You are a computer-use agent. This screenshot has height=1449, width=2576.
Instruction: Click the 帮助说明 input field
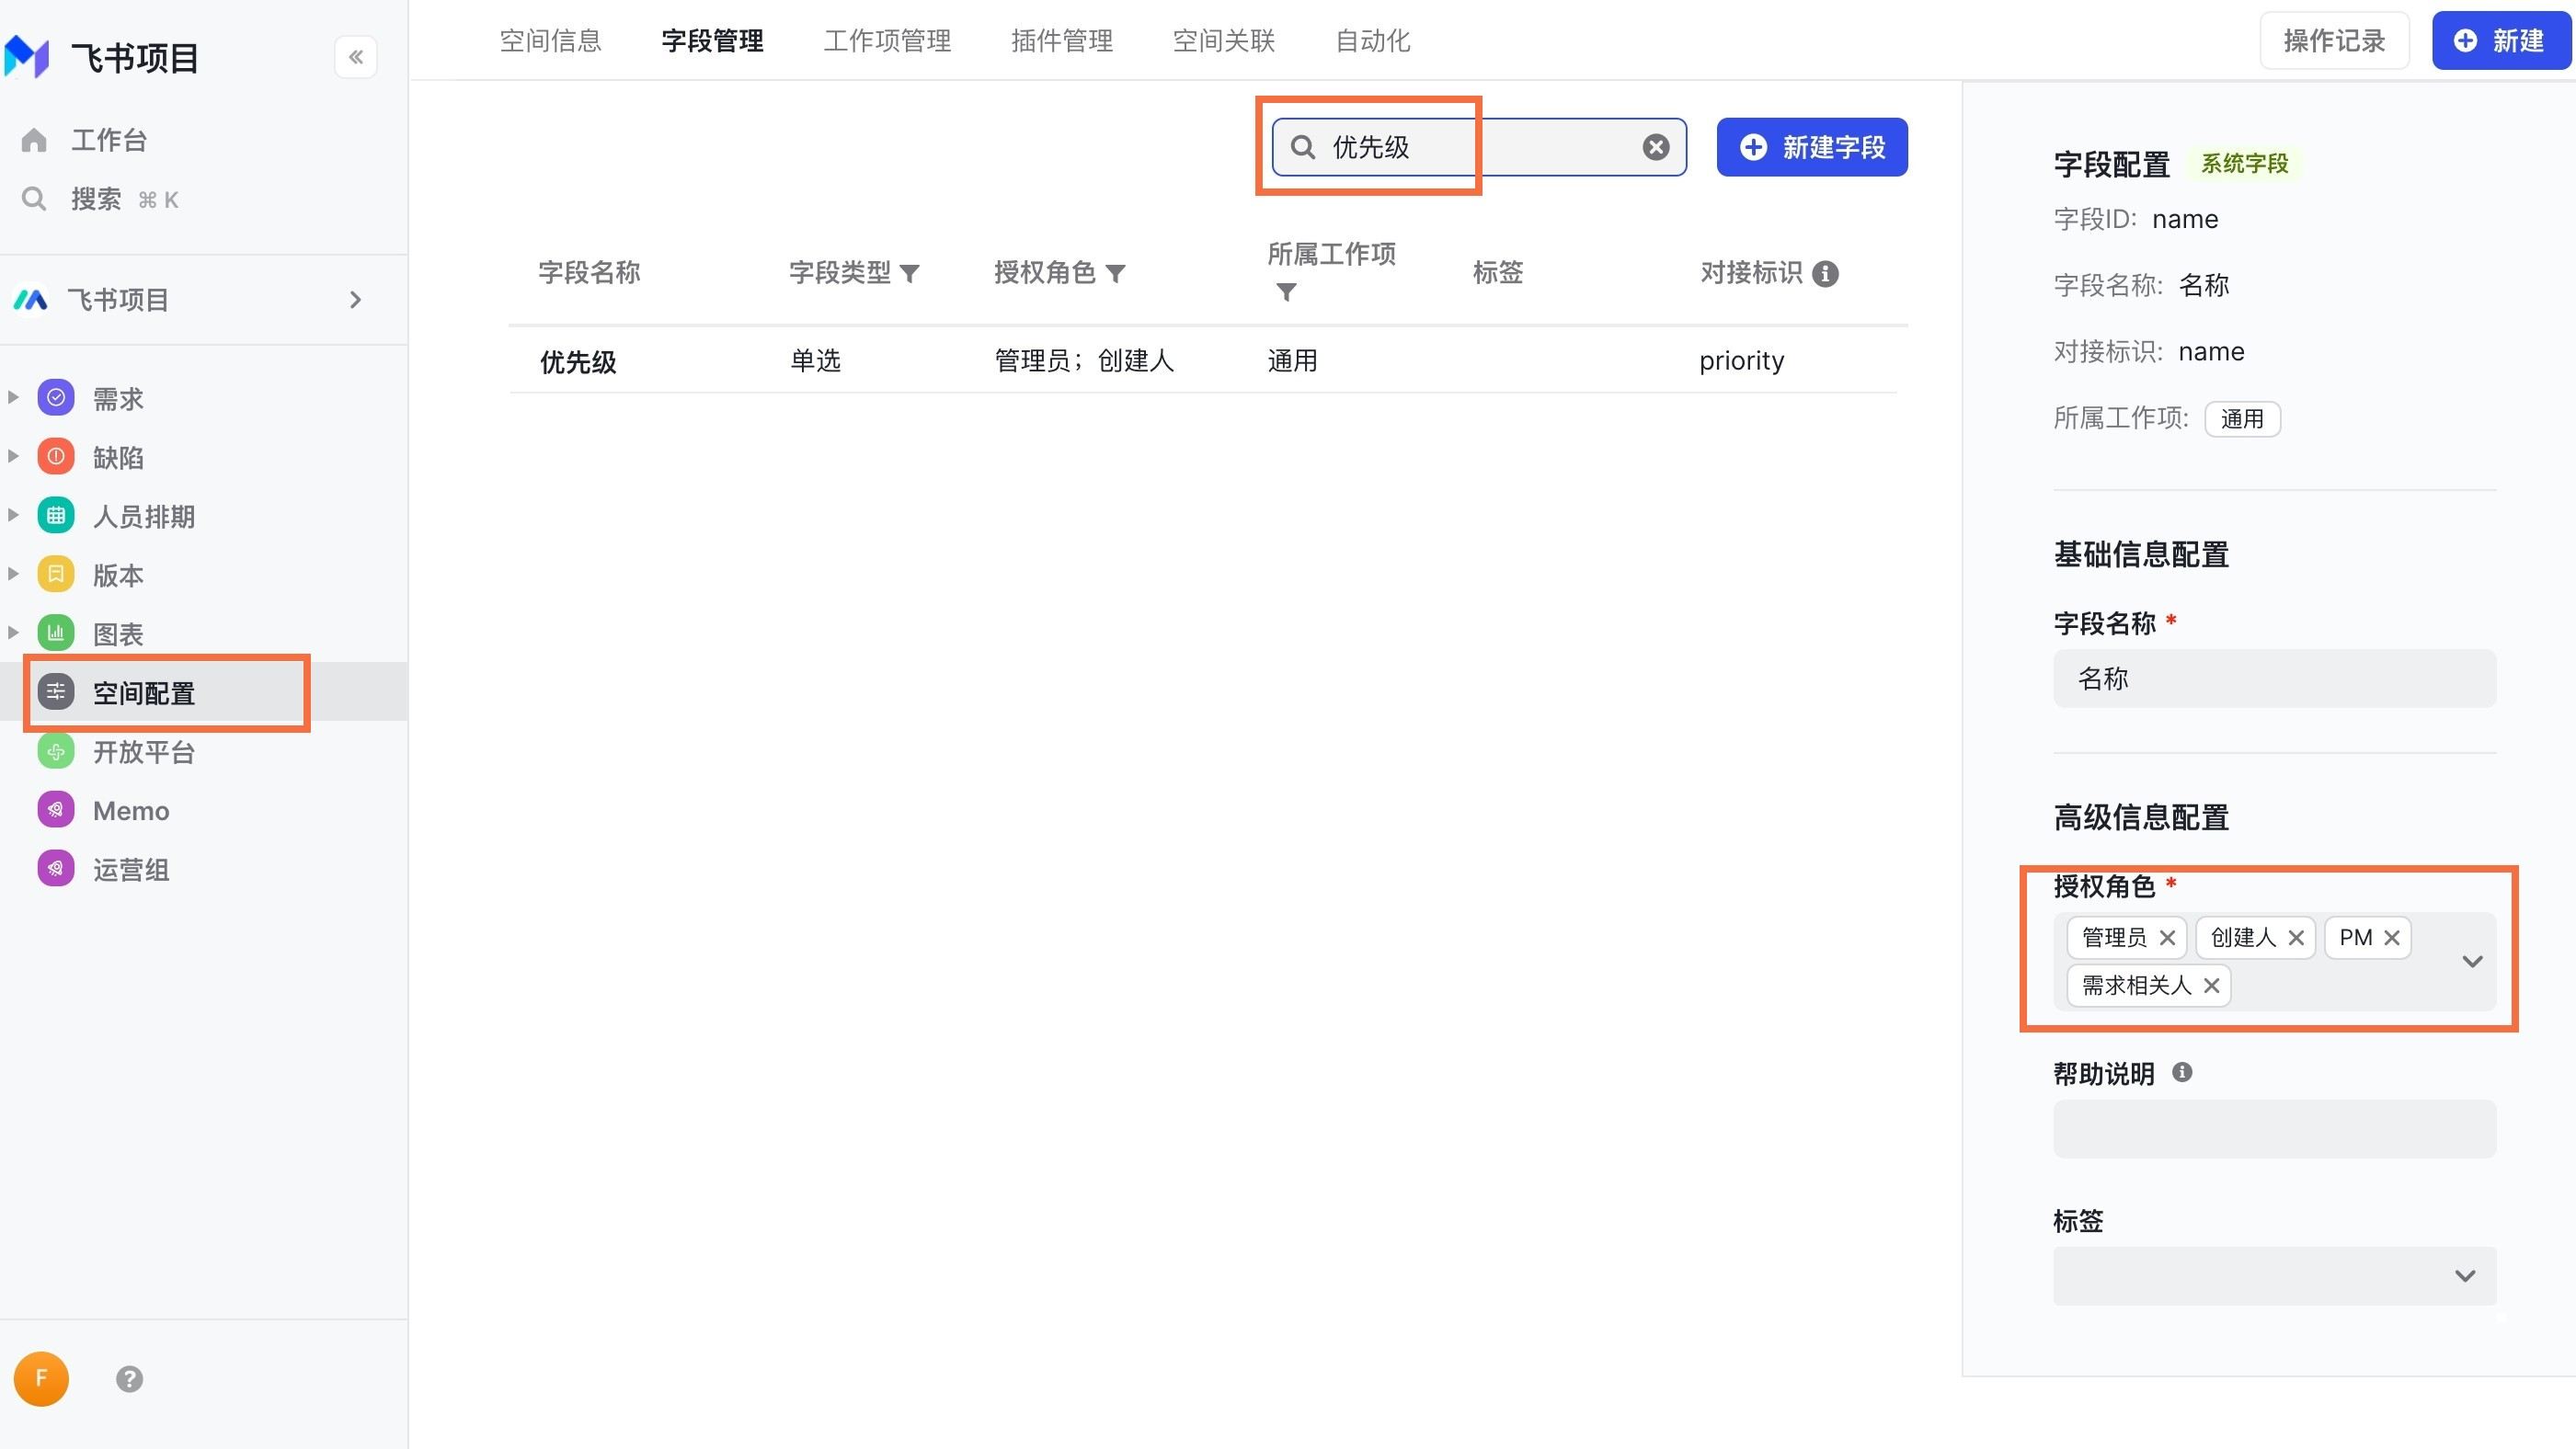click(x=2275, y=1129)
